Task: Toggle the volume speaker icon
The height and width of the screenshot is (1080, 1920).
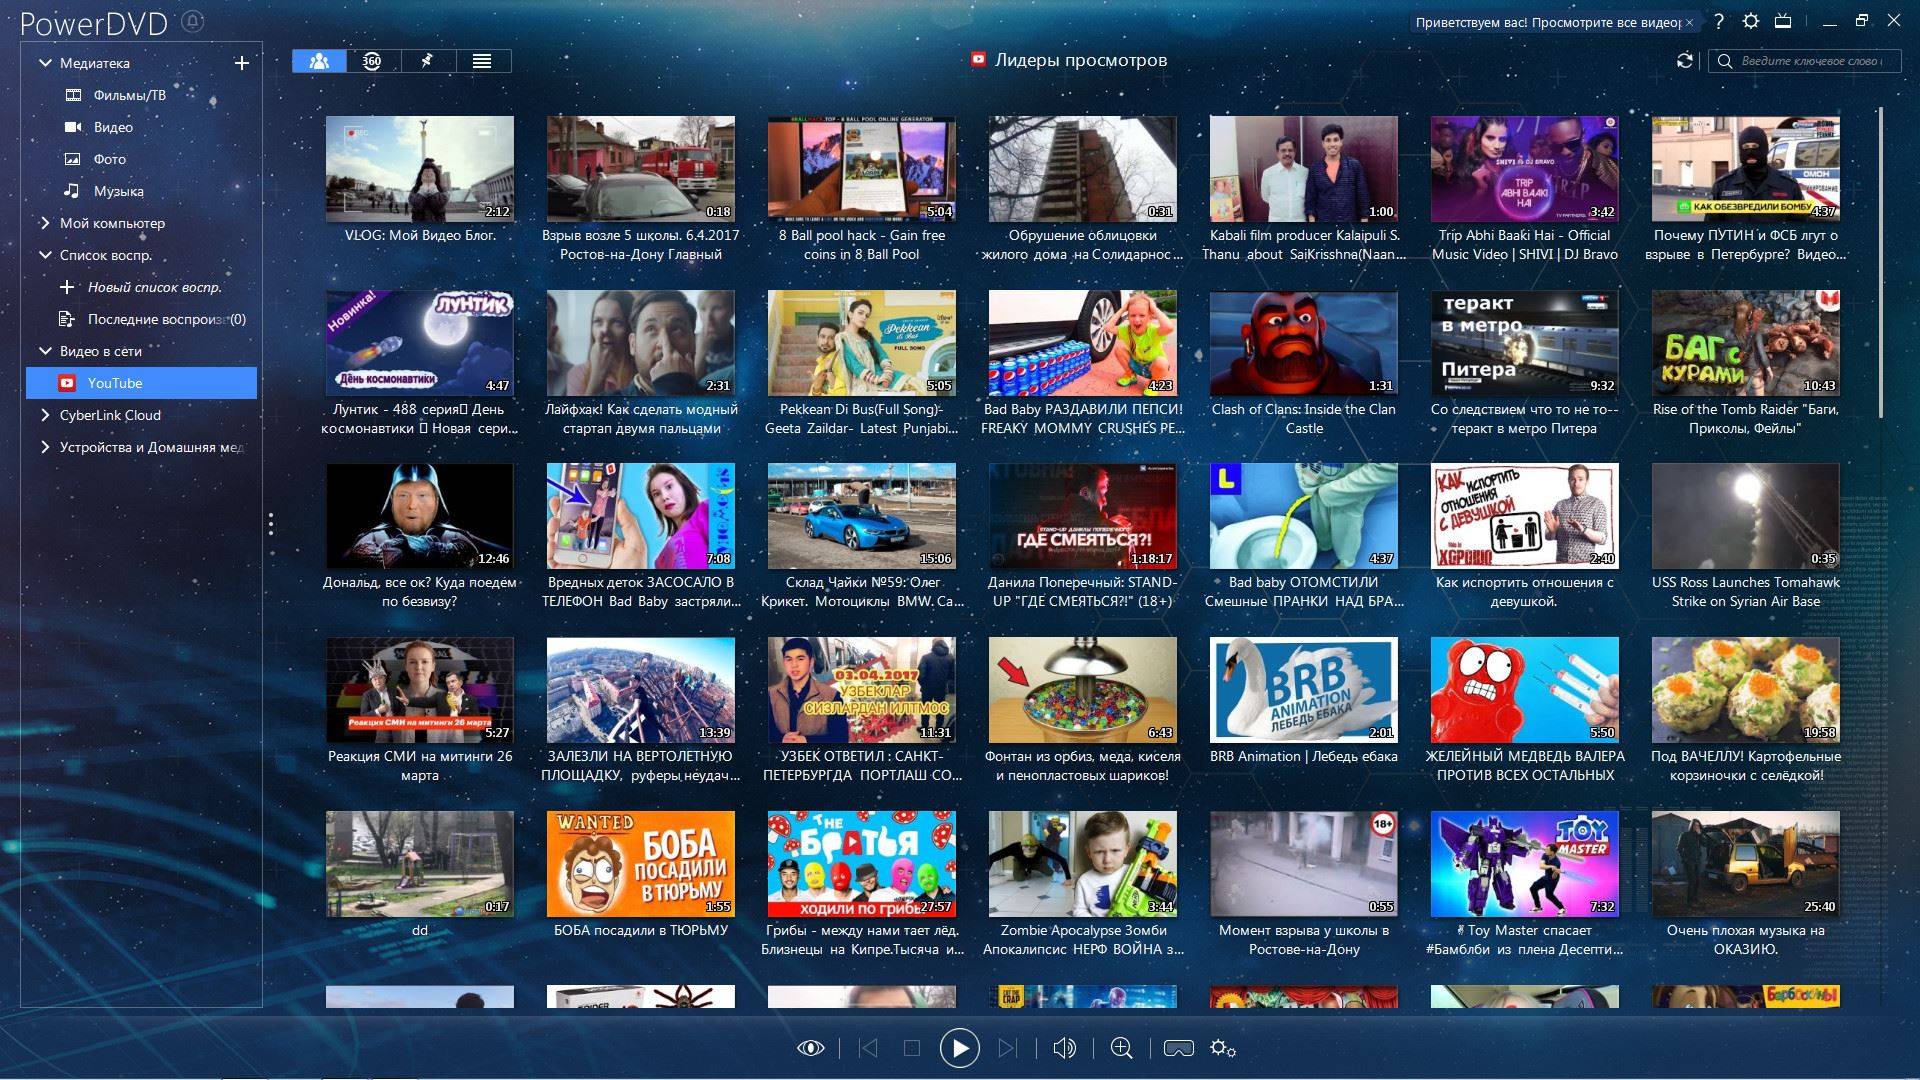Action: (1064, 1048)
